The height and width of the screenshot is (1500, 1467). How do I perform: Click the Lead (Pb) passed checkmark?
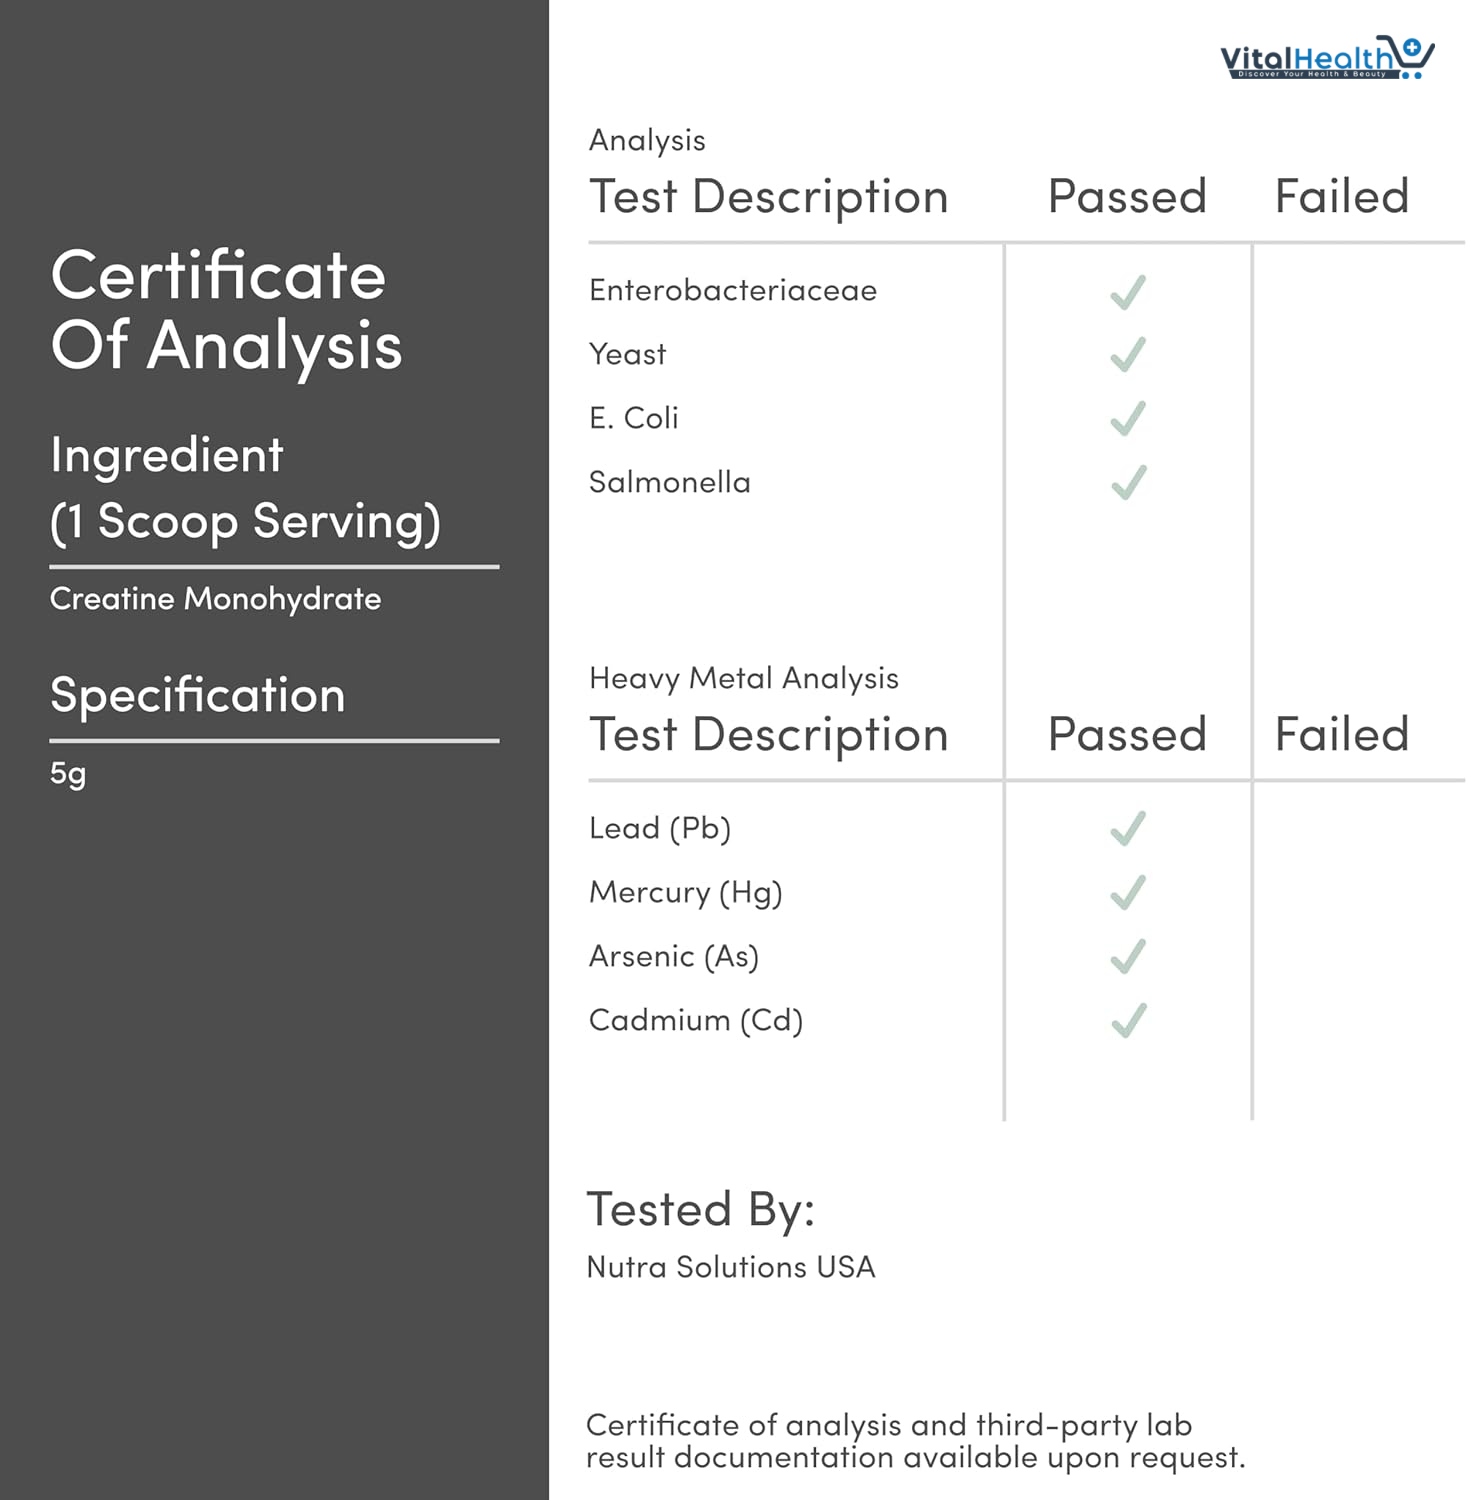coord(1128,829)
